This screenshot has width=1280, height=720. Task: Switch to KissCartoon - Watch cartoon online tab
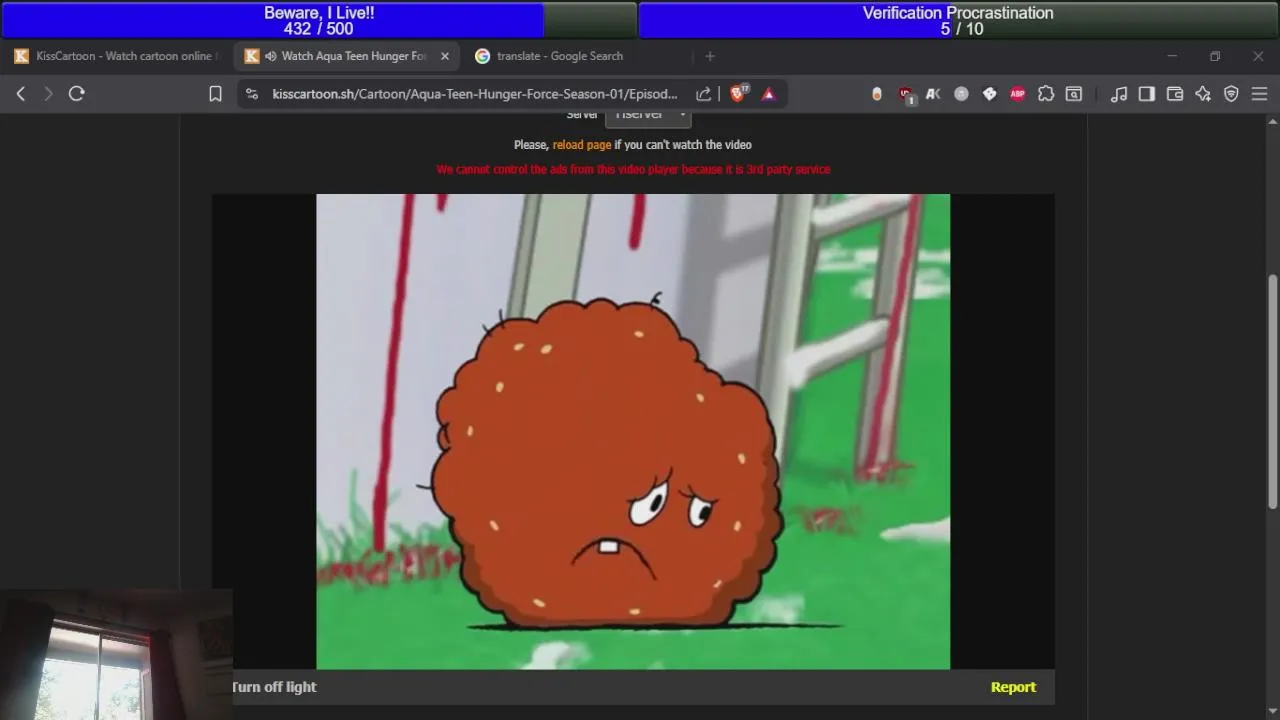116,56
